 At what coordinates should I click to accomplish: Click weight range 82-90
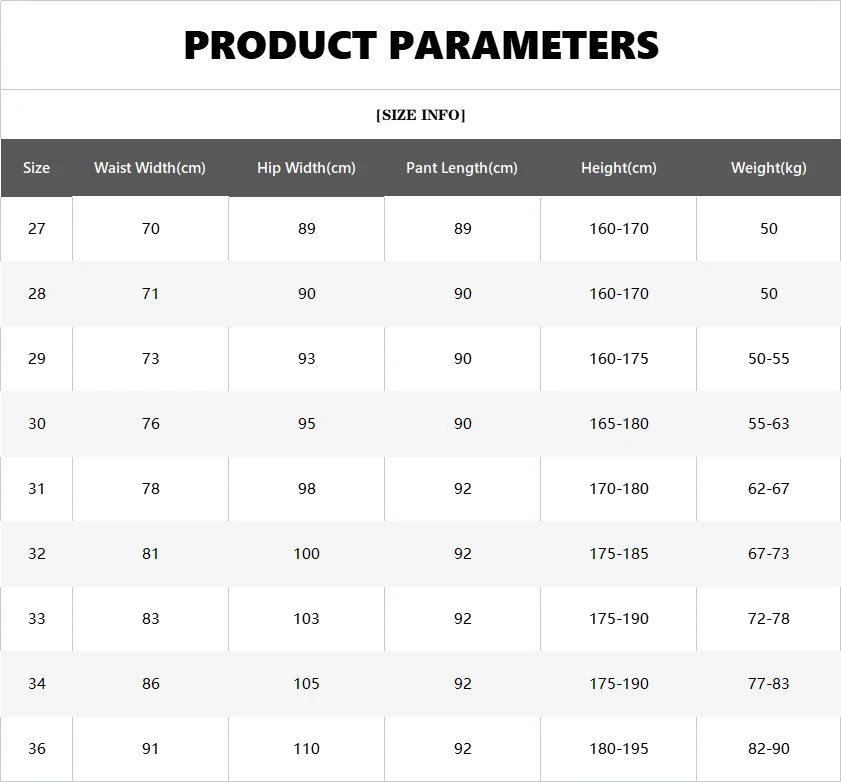coord(768,749)
